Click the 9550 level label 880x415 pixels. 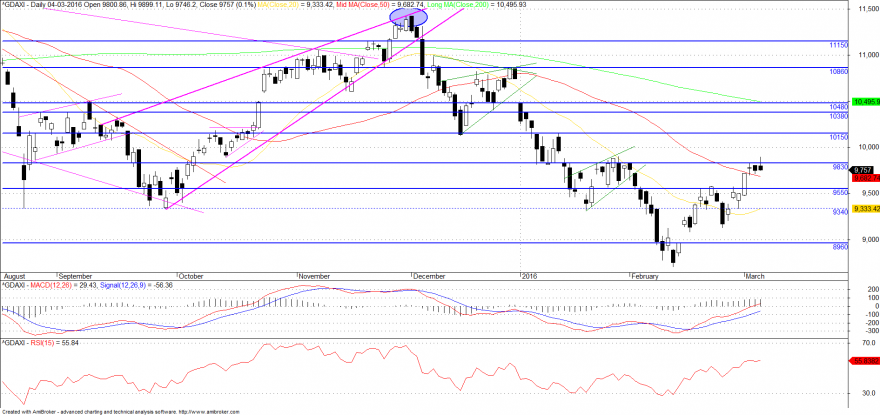pyautogui.click(x=840, y=193)
